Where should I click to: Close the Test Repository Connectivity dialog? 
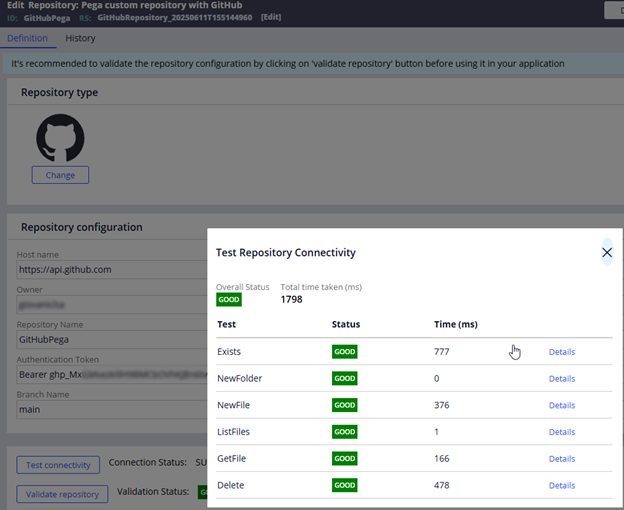tap(607, 252)
